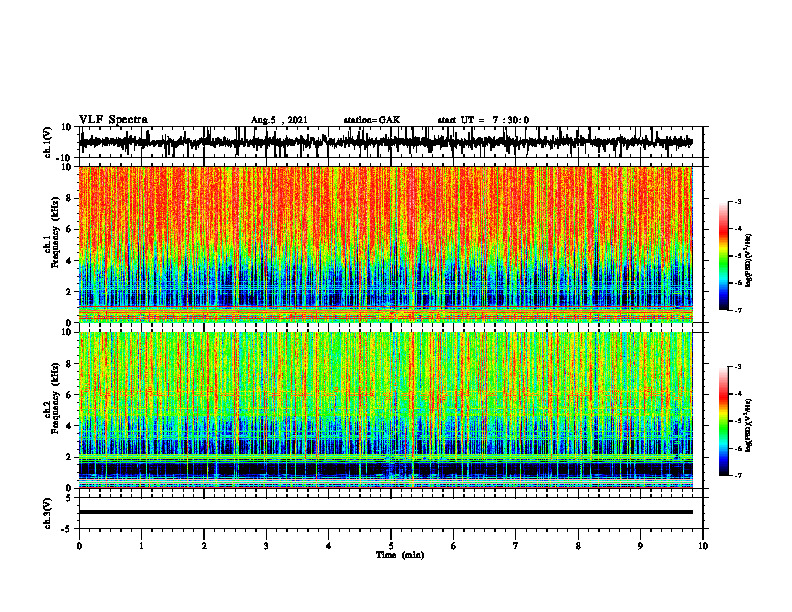Click the ch.3(V) axis label
Viewport: 792px width, 612px height.
pyautogui.click(x=48, y=513)
